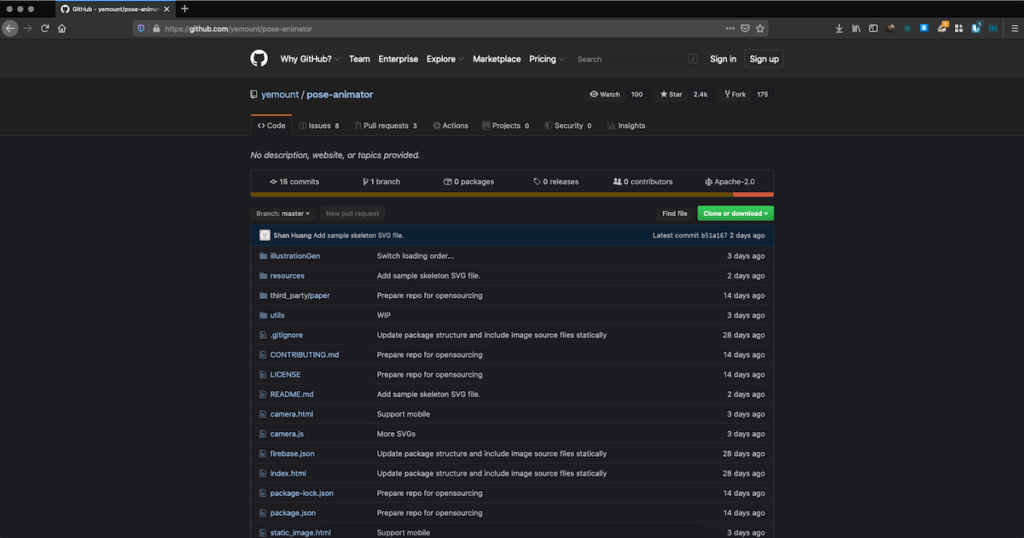Watch the pose-animator repository

coord(605,94)
